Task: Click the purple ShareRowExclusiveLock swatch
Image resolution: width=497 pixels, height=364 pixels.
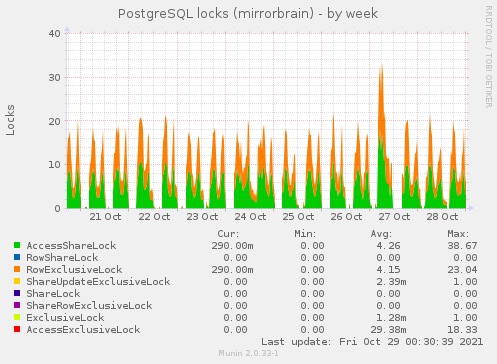Action: pyautogui.click(x=17, y=305)
